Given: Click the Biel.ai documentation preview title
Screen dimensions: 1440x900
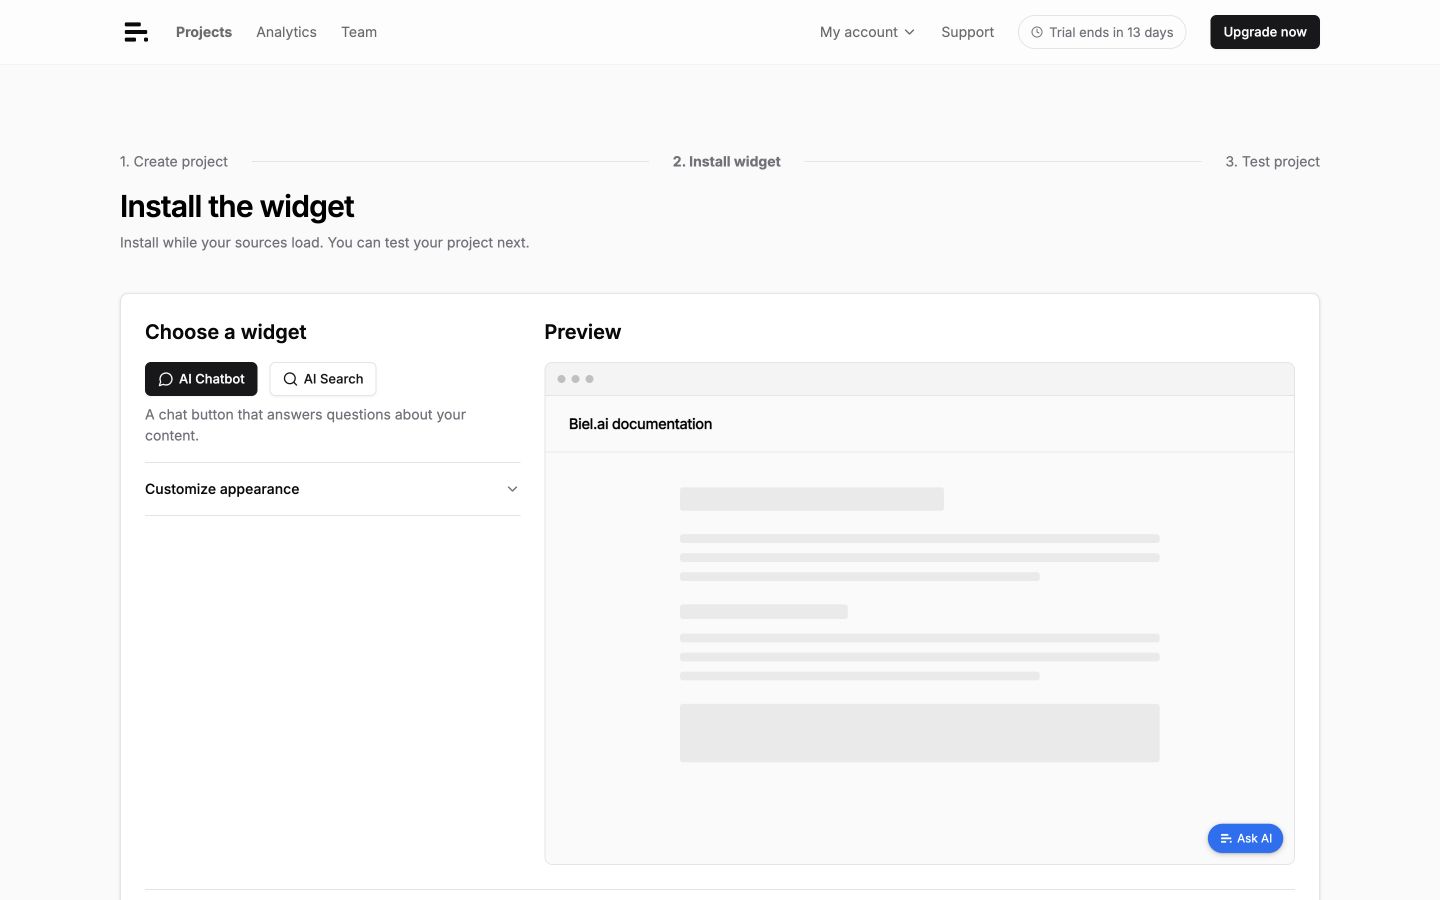Looking at the screenshot, I should [x=640, y=424].
